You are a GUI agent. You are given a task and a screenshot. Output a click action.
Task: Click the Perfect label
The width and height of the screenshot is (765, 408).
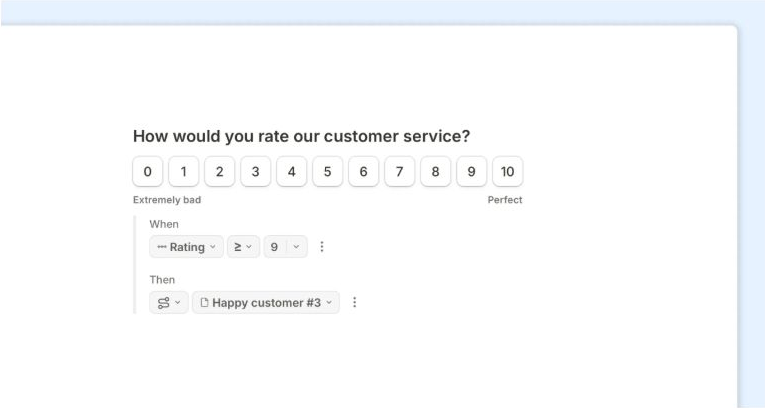(x=505, y=200)
